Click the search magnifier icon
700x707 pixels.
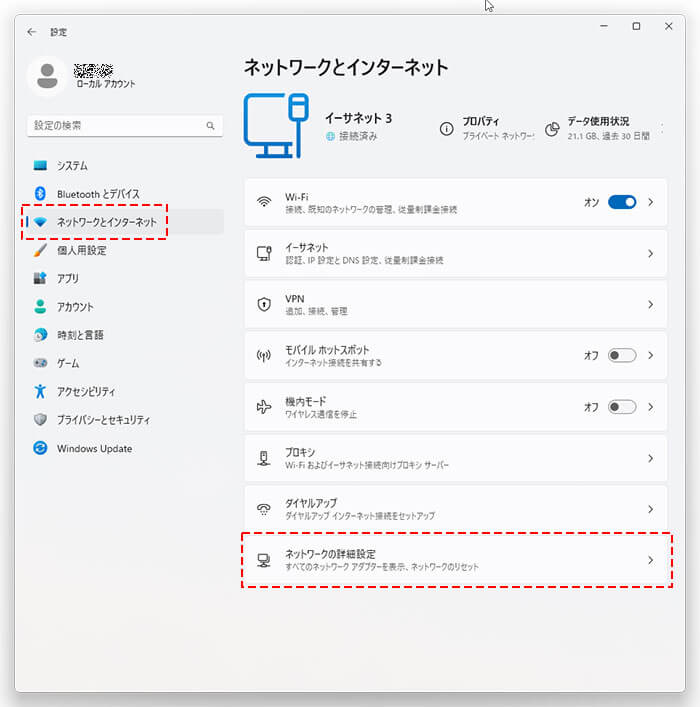tap(210, 125)
